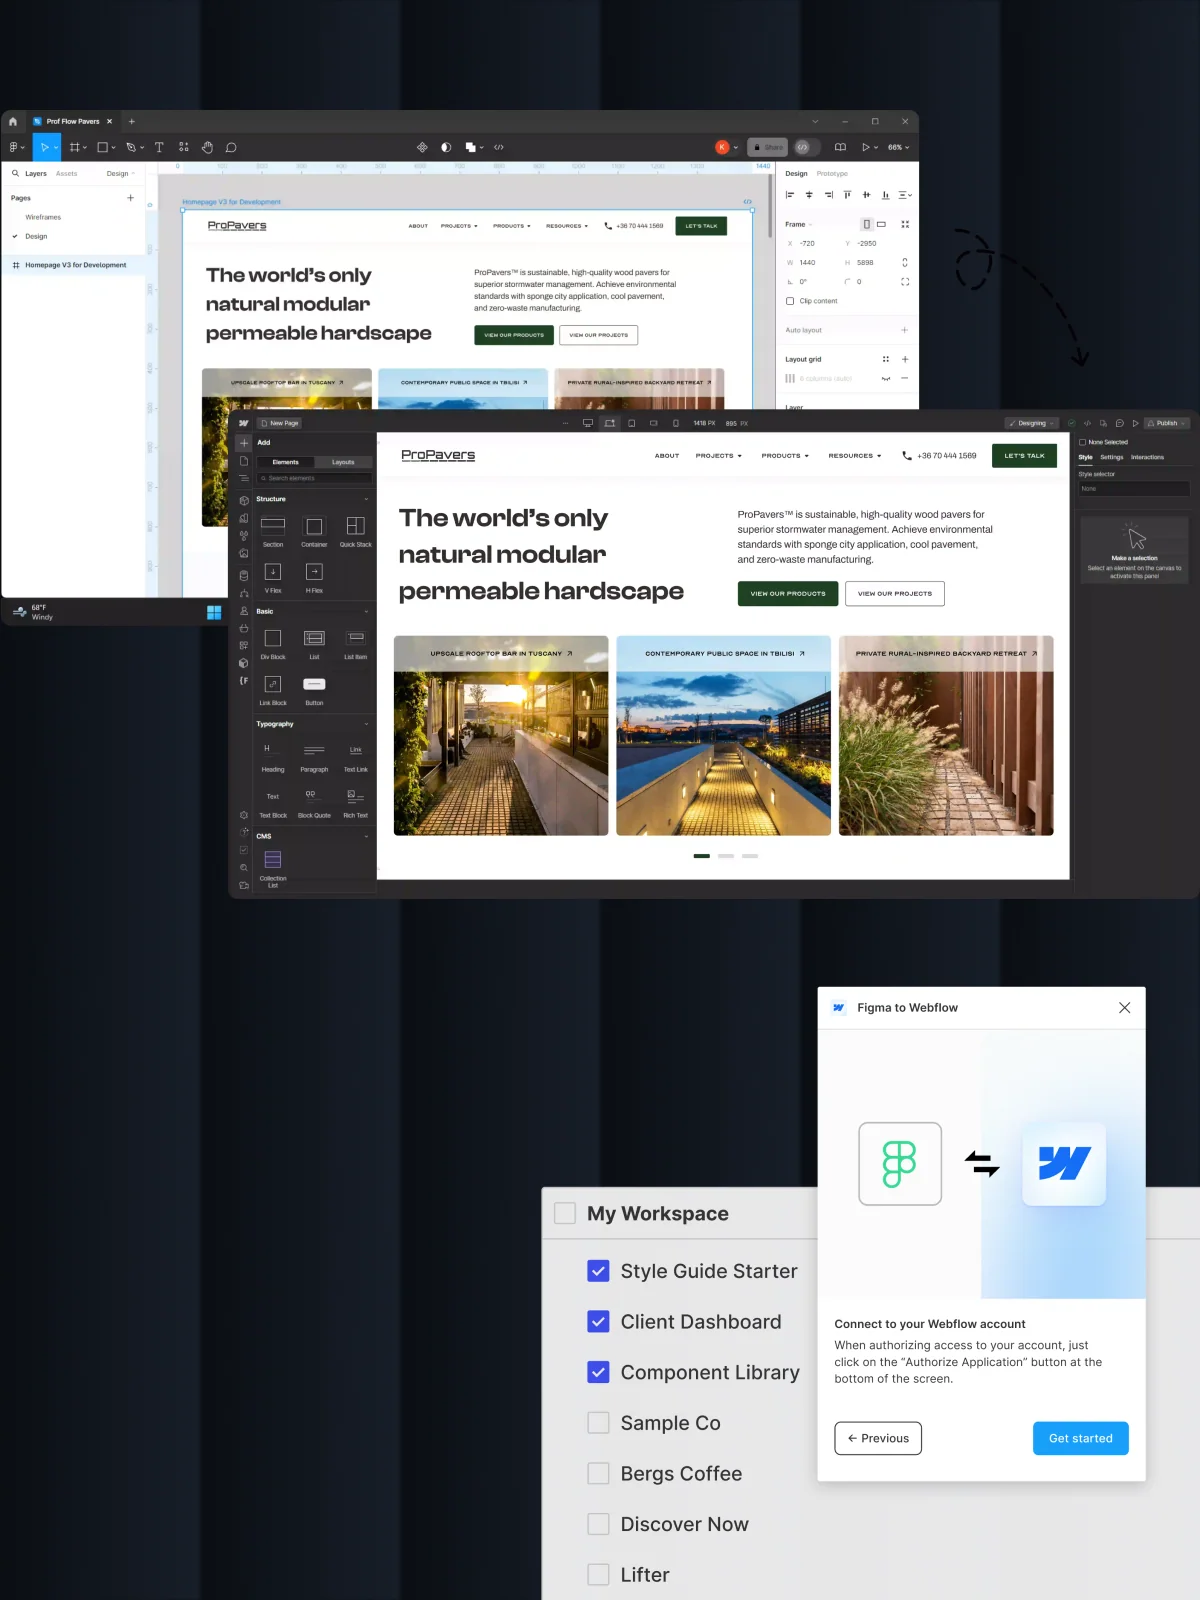This screenshot has width=1200, height=1600.
Task: Click the Quick Stack element in Webflow
Action: 355,531
